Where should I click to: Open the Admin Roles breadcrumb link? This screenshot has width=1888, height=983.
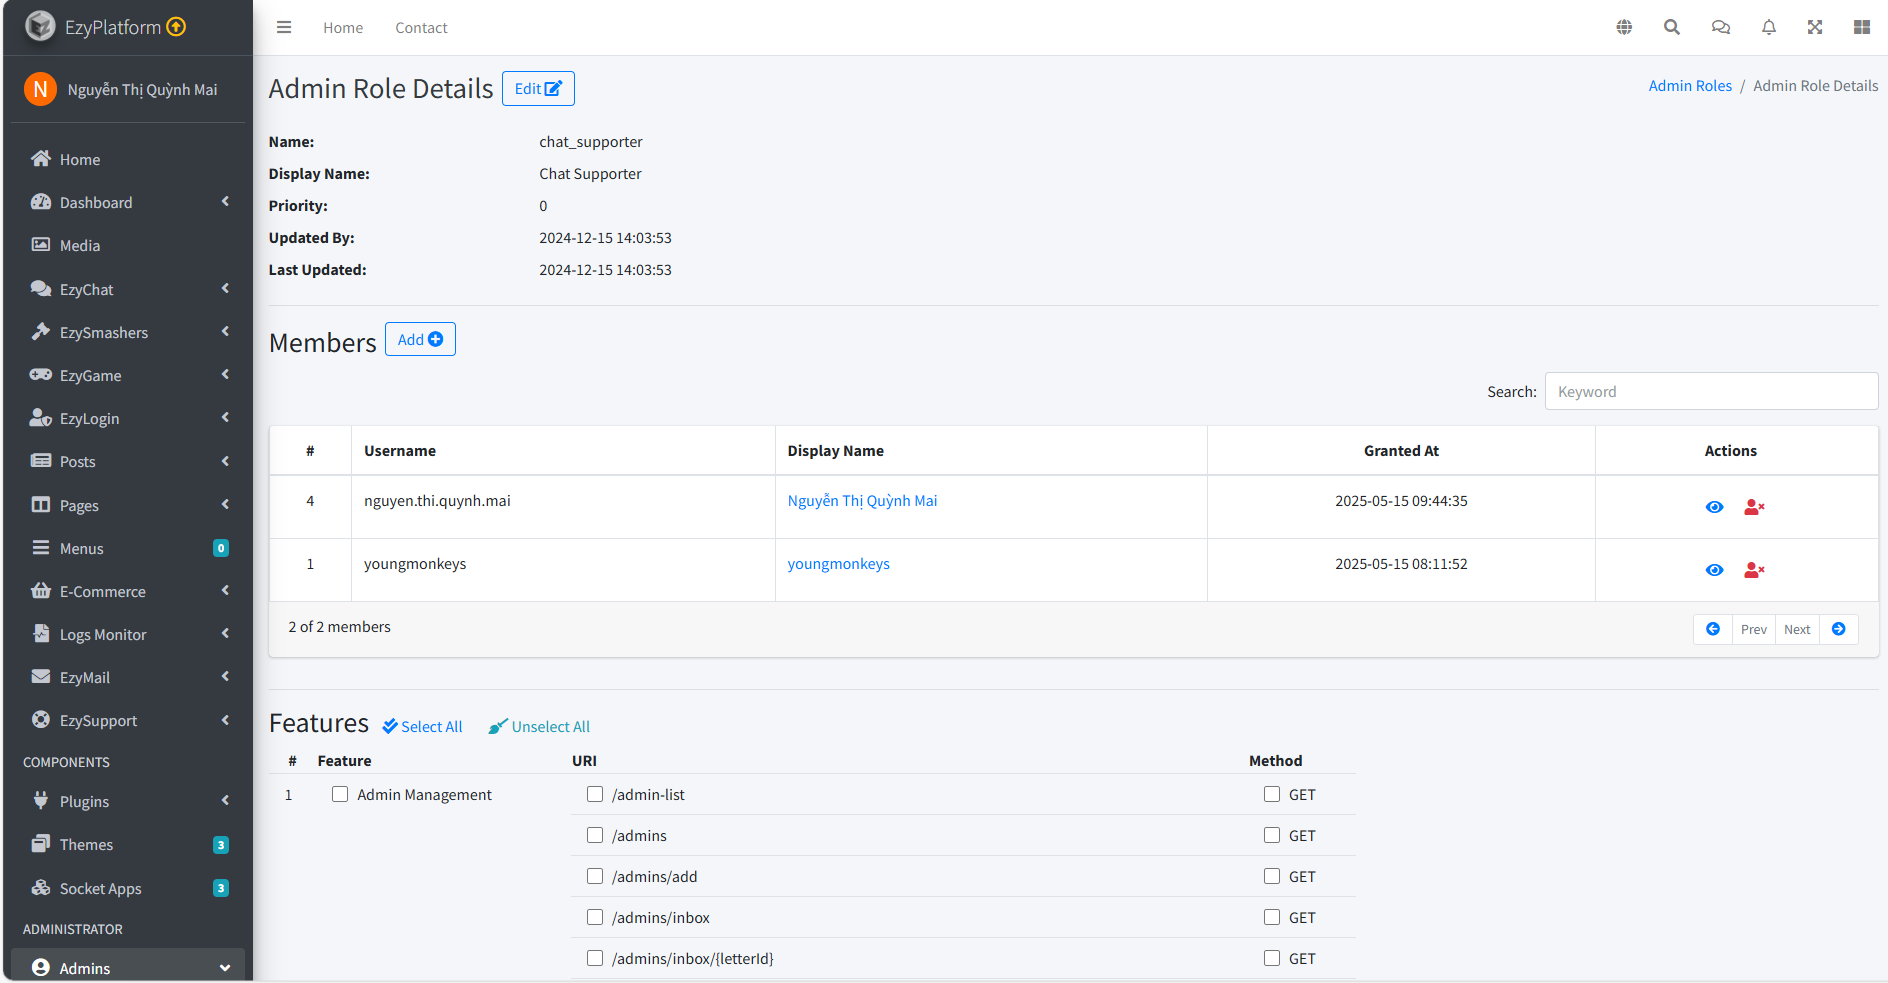pos(1690,86)
